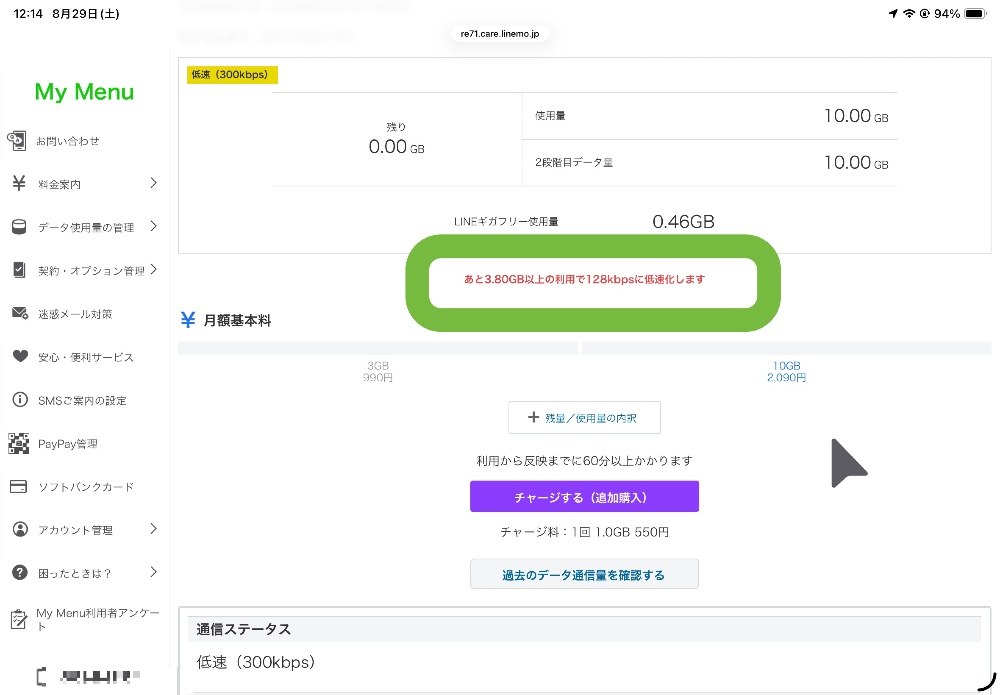Screen dimensions: 1000x695
Task: Click the yen icon beside 料金案内
Action: tap(19, 184)
